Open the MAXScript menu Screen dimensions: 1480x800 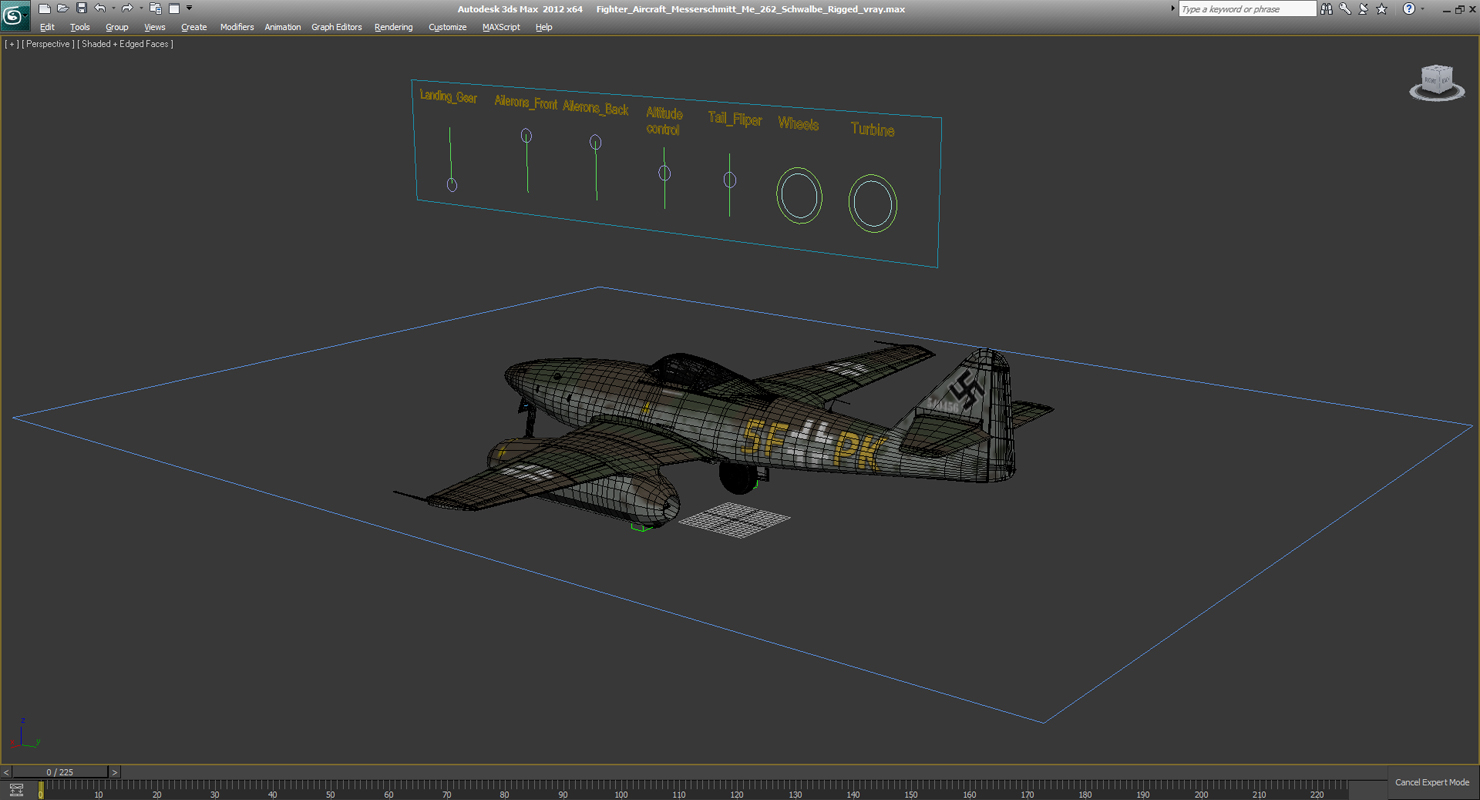click(501, 27)
